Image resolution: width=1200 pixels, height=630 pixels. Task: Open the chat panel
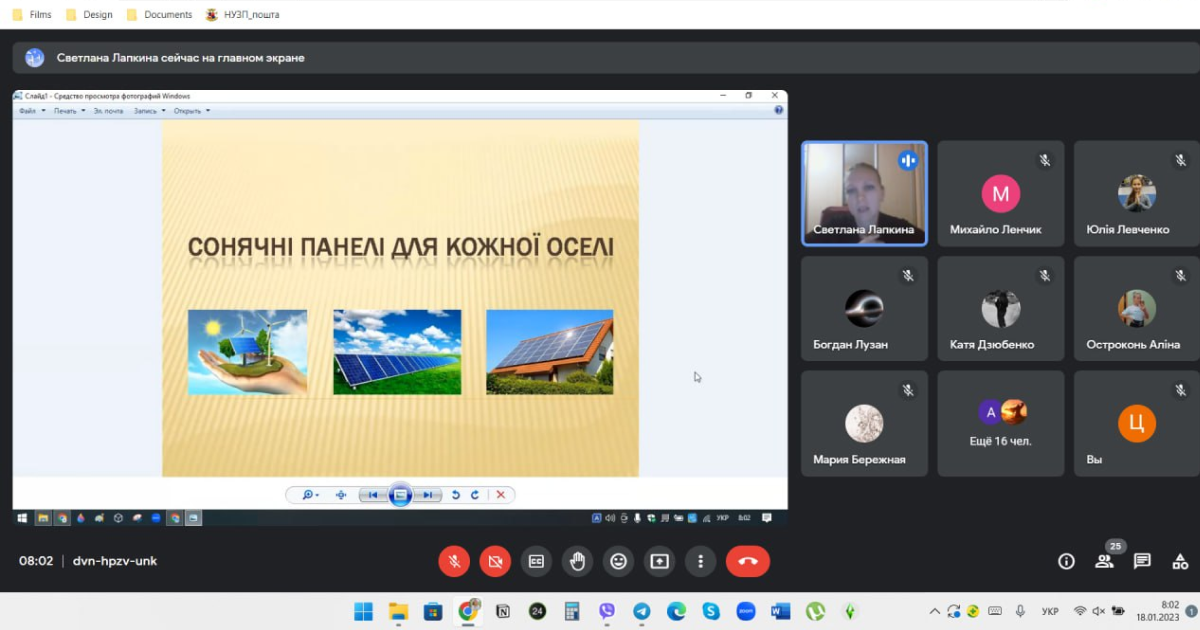coord(1142,561)
